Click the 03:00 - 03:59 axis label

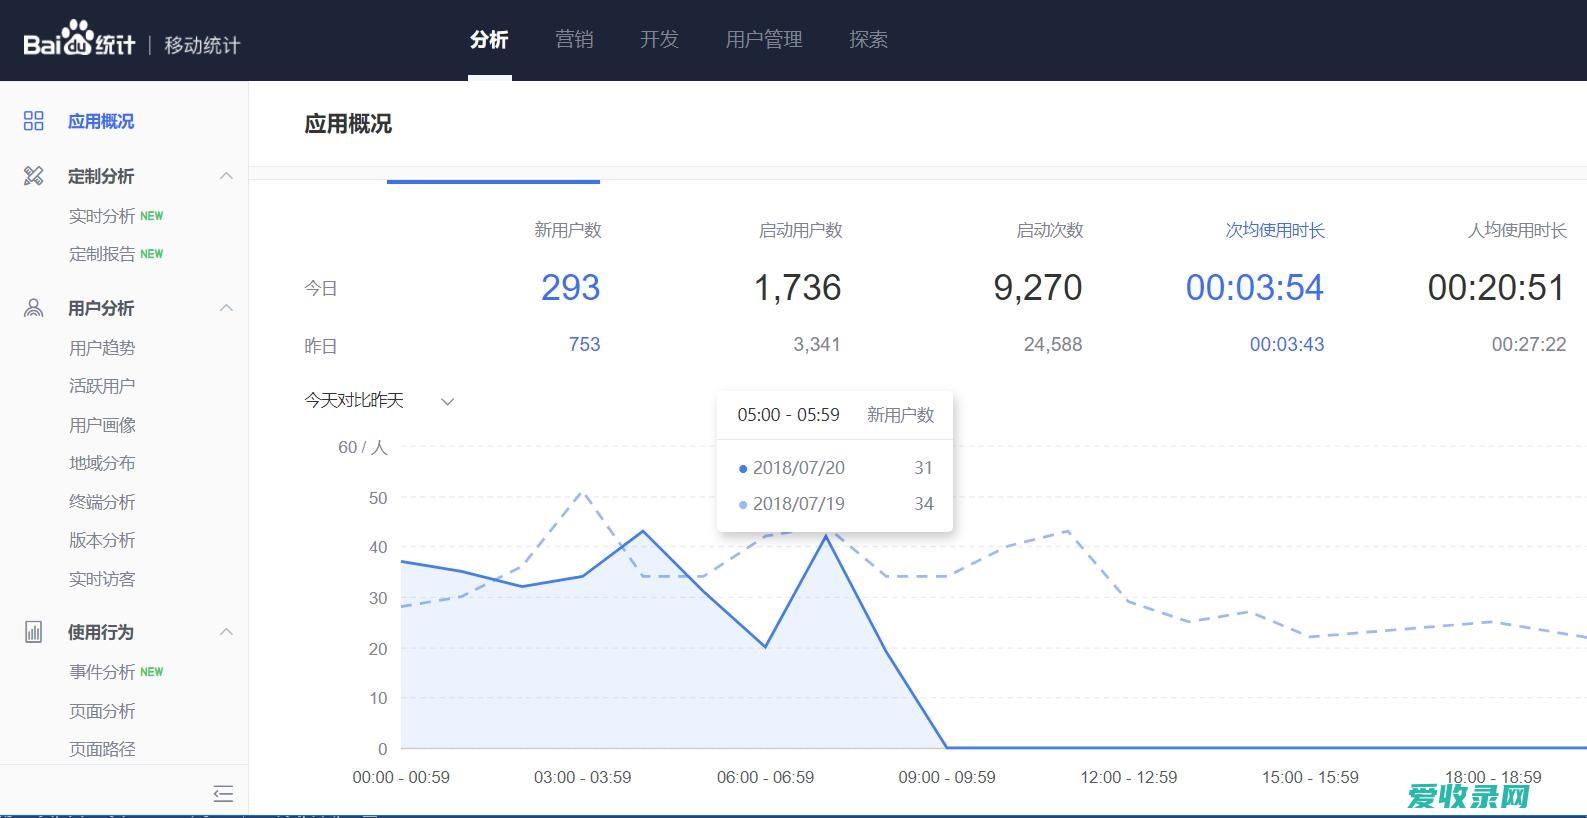coord(582,777)
